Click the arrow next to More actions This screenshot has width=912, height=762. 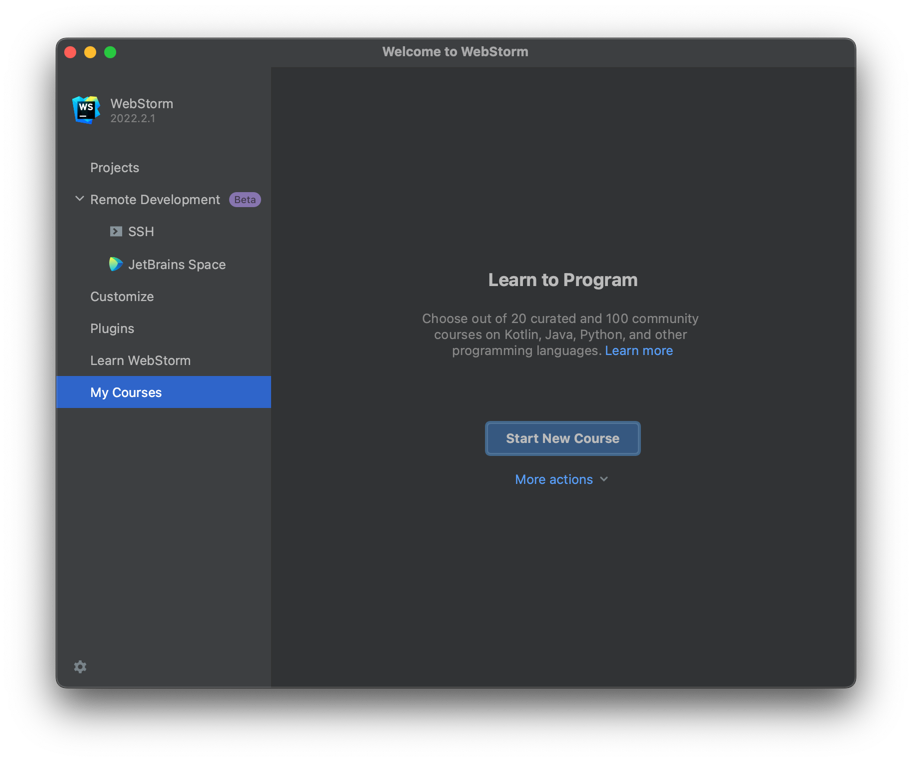point(604,480)
